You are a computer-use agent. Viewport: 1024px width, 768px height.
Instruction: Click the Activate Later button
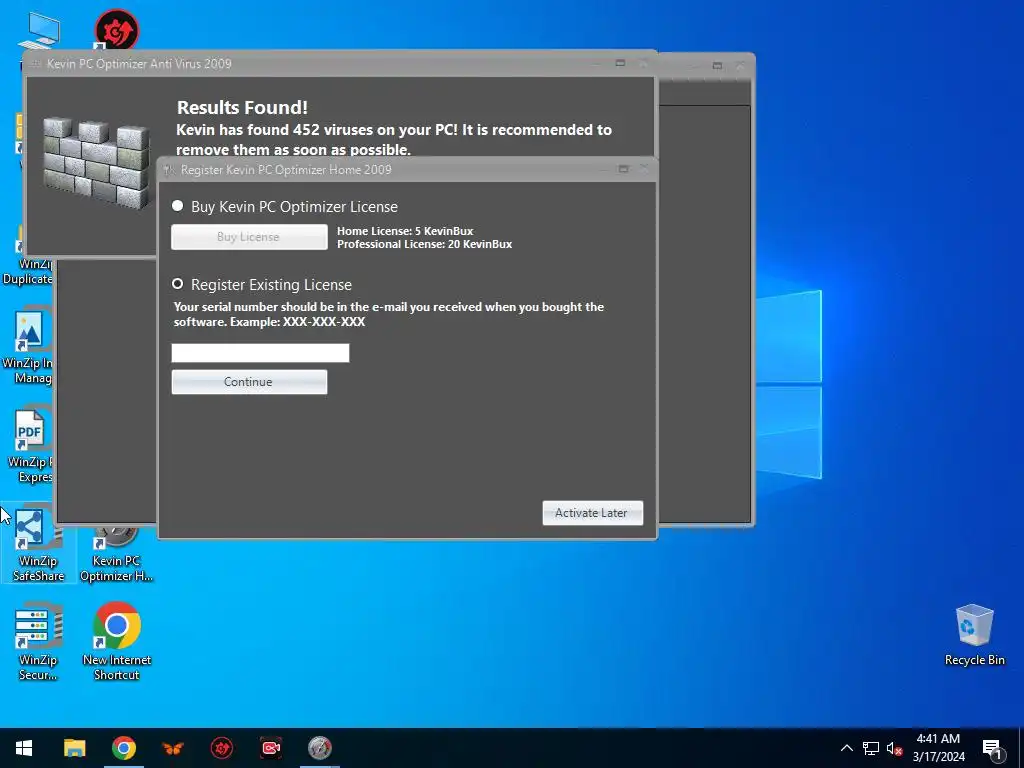tap(592, 513)
